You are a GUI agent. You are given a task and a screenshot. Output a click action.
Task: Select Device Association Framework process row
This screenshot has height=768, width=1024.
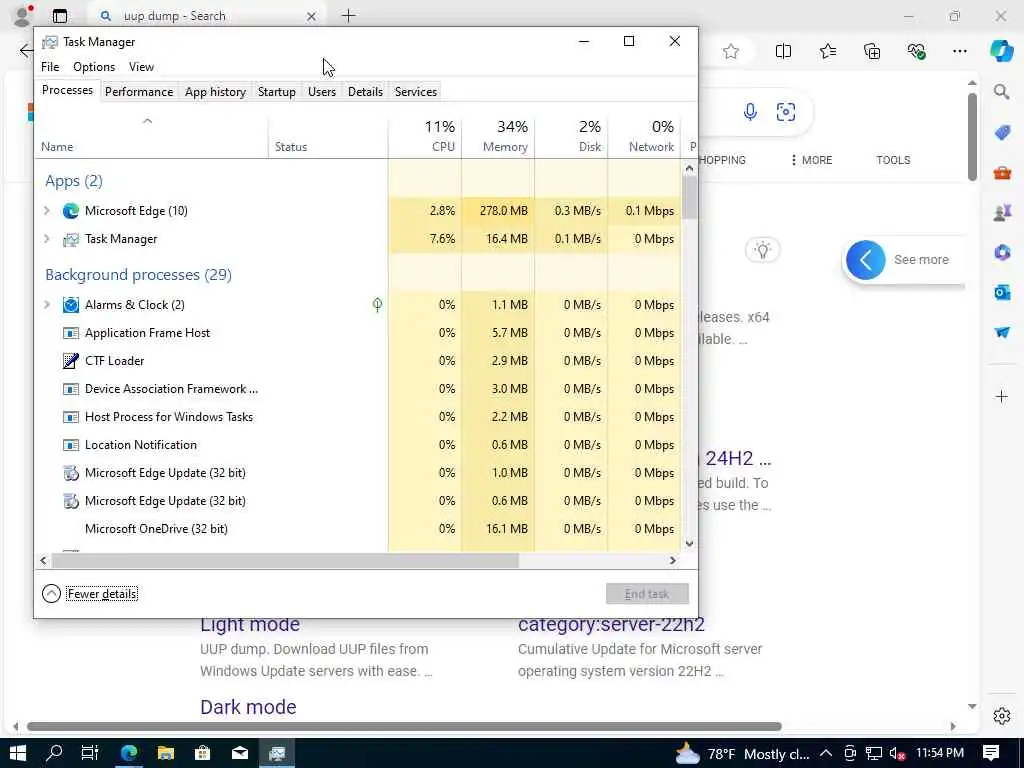[358, 389]
